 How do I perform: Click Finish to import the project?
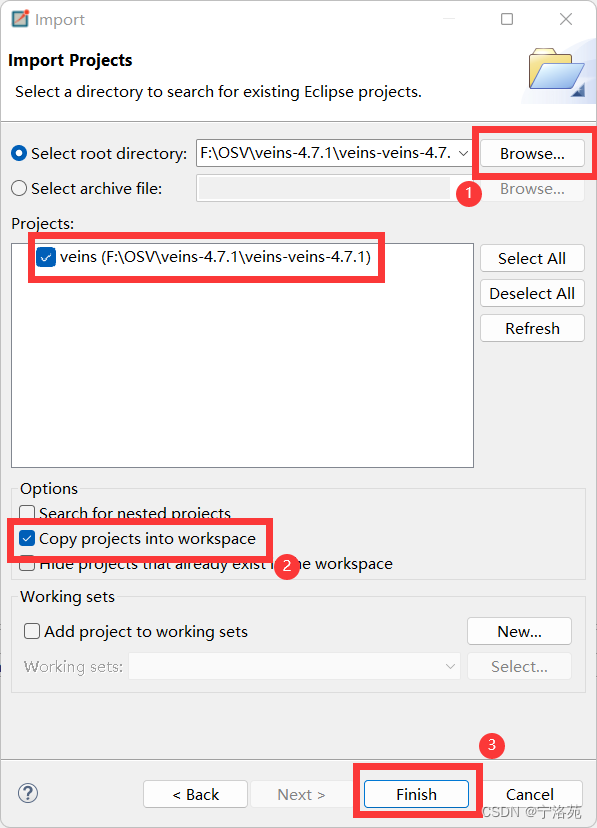[417, 793]
